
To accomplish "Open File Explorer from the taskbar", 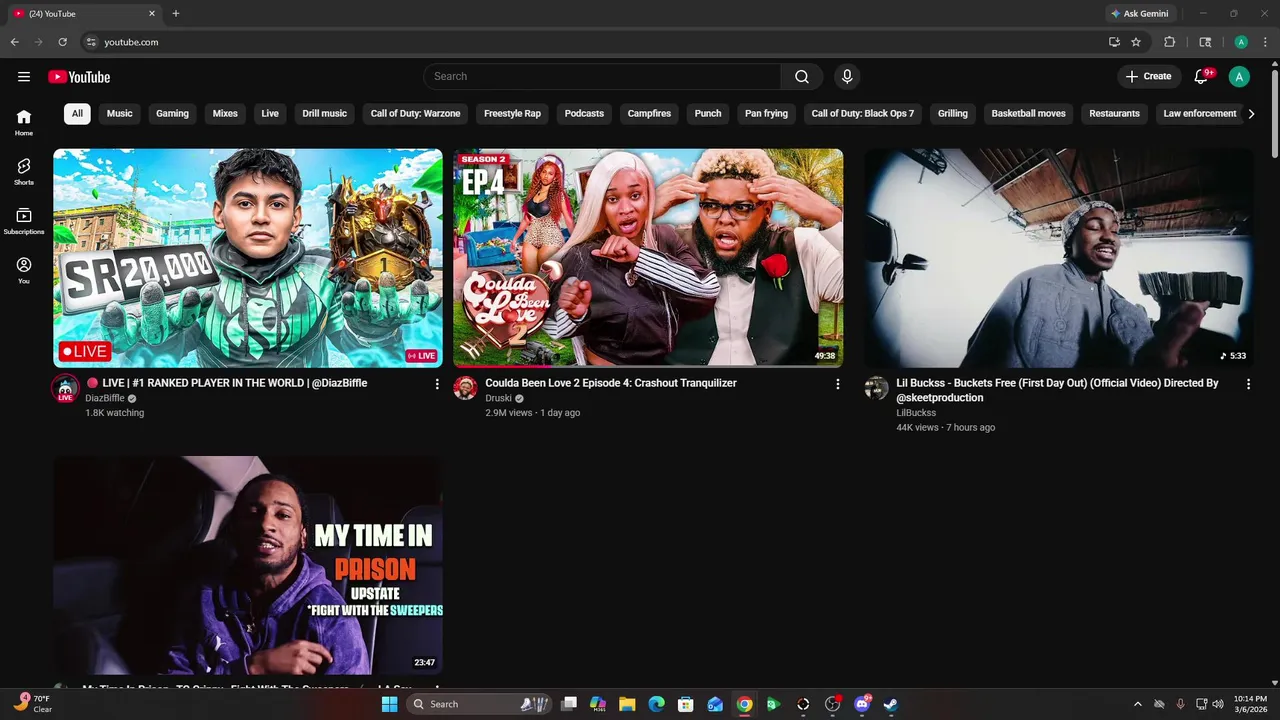I will coord(627,704).
